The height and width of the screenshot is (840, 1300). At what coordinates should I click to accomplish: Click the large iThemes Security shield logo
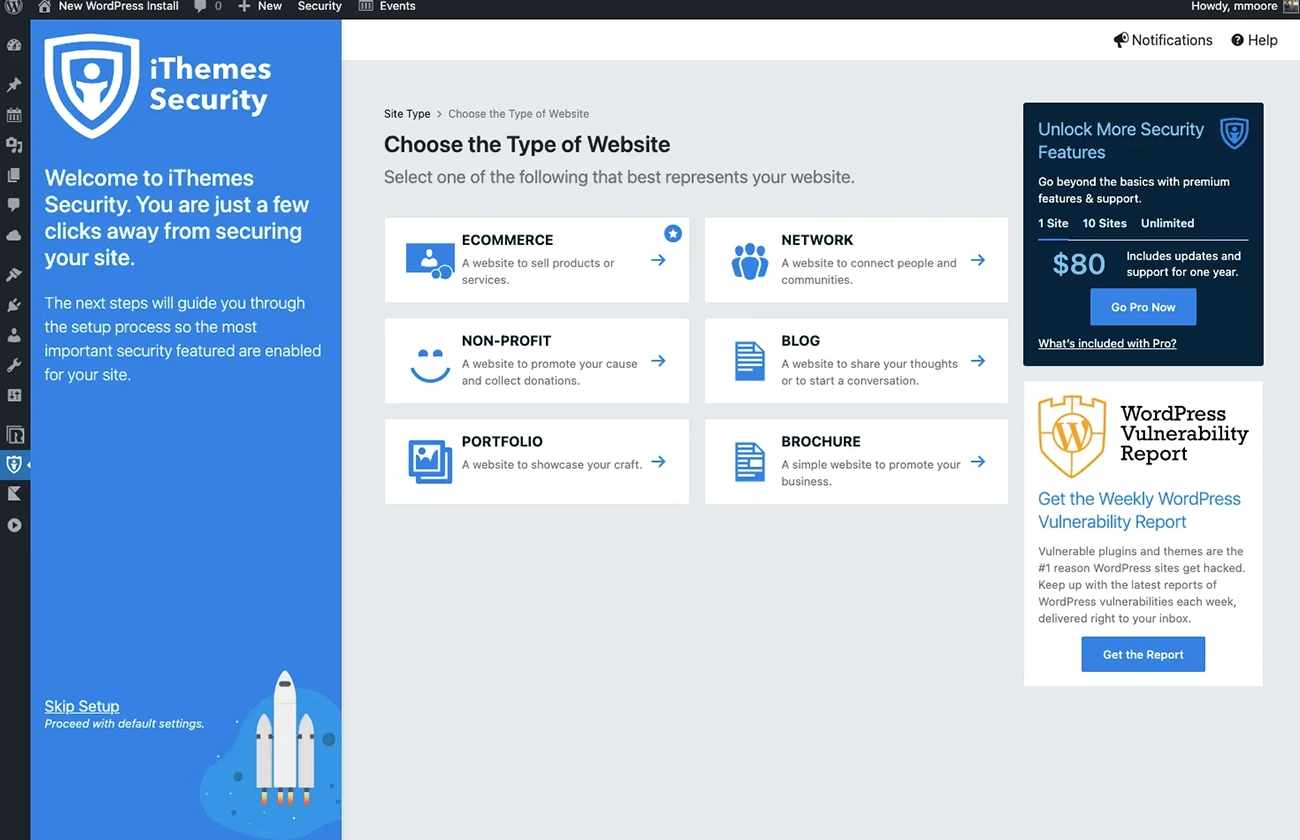[92, 86]
